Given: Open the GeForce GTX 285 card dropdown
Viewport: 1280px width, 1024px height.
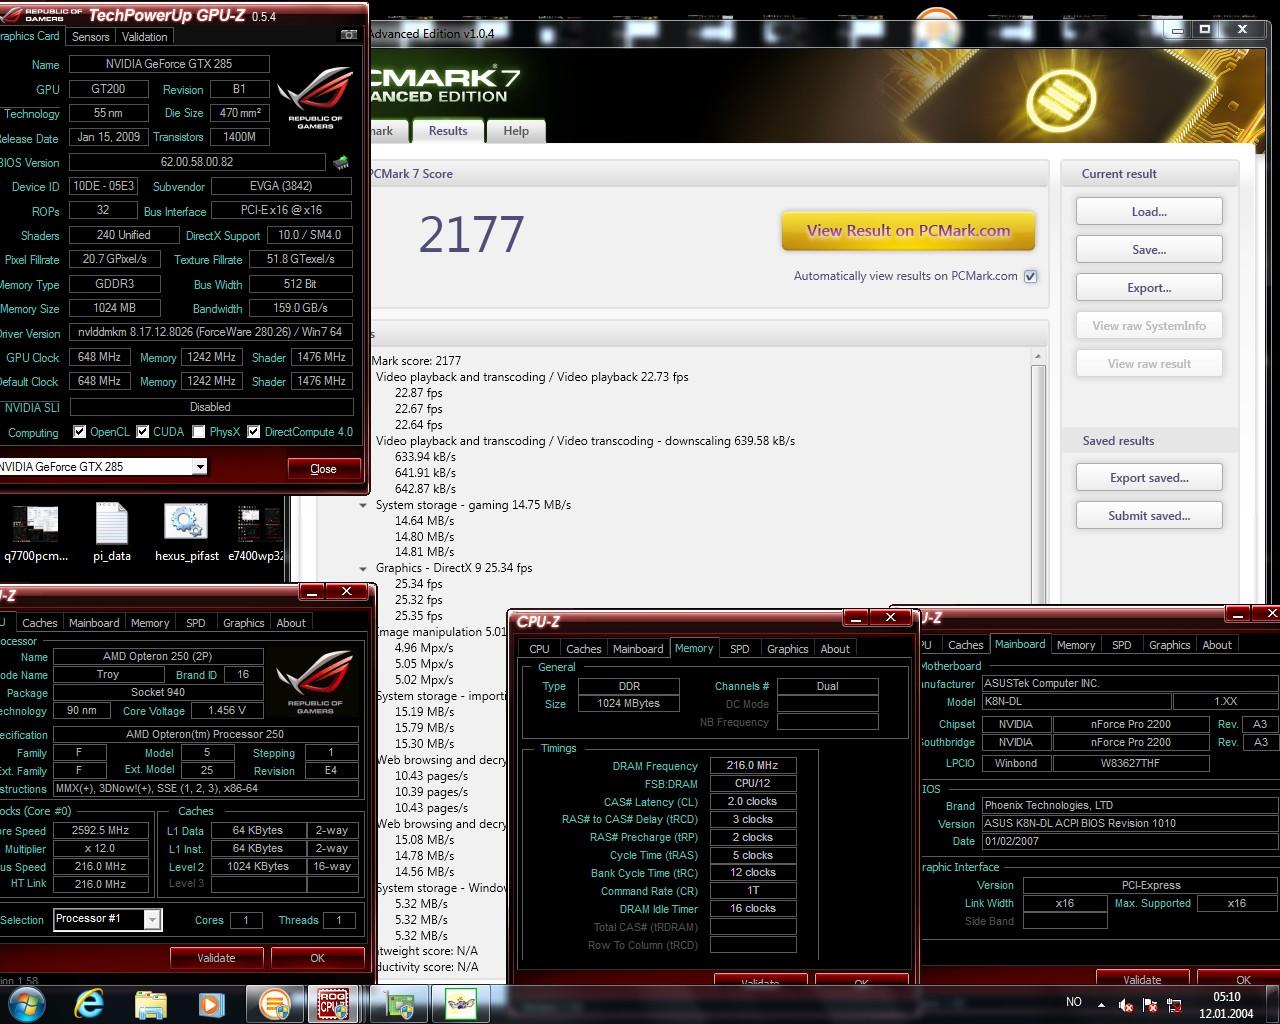Looking at the screenshot, I should (x=200, y=467).
